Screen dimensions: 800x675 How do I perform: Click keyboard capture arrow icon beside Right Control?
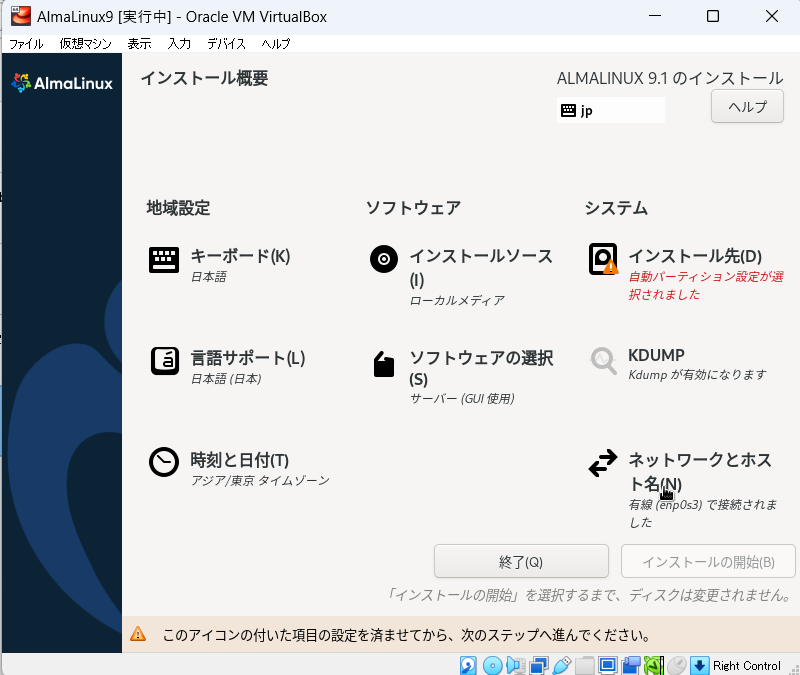[699, 666]
